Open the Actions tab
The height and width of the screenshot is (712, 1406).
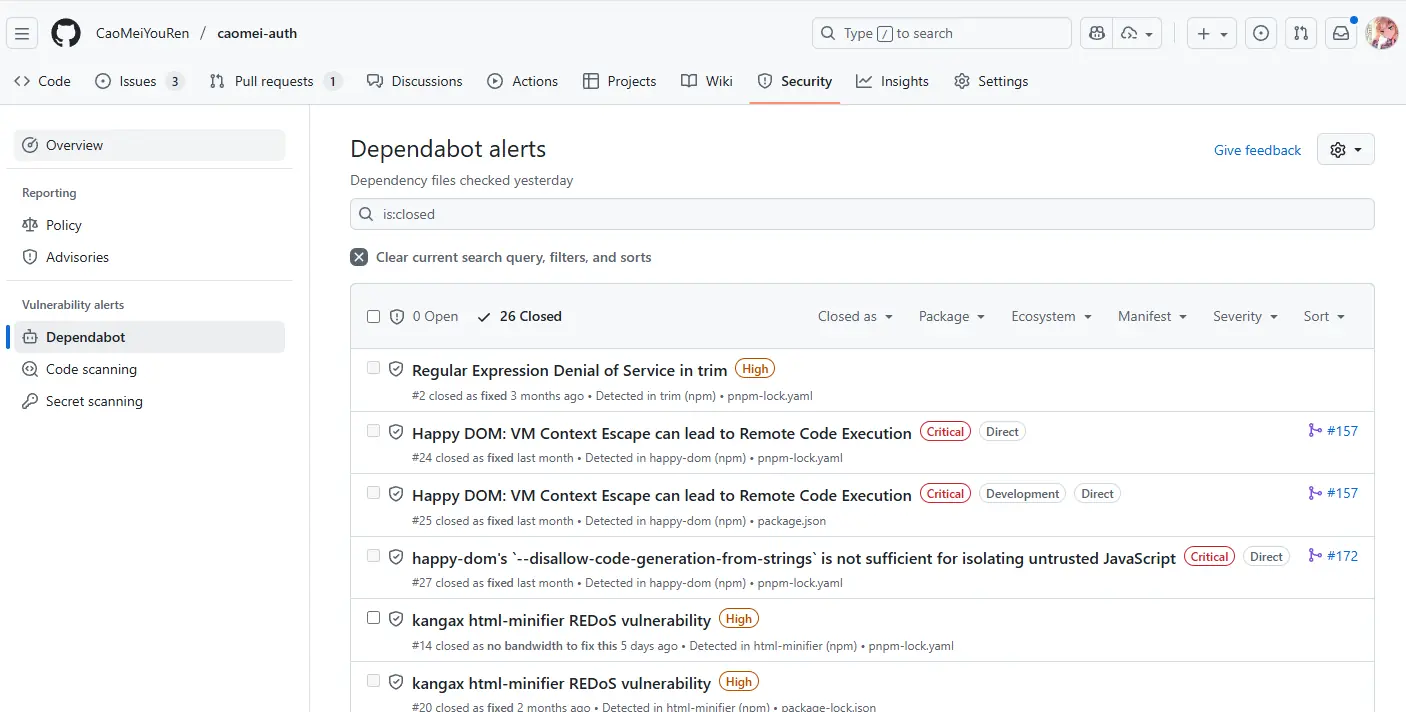pyautogui.click(x=522, y=81)
